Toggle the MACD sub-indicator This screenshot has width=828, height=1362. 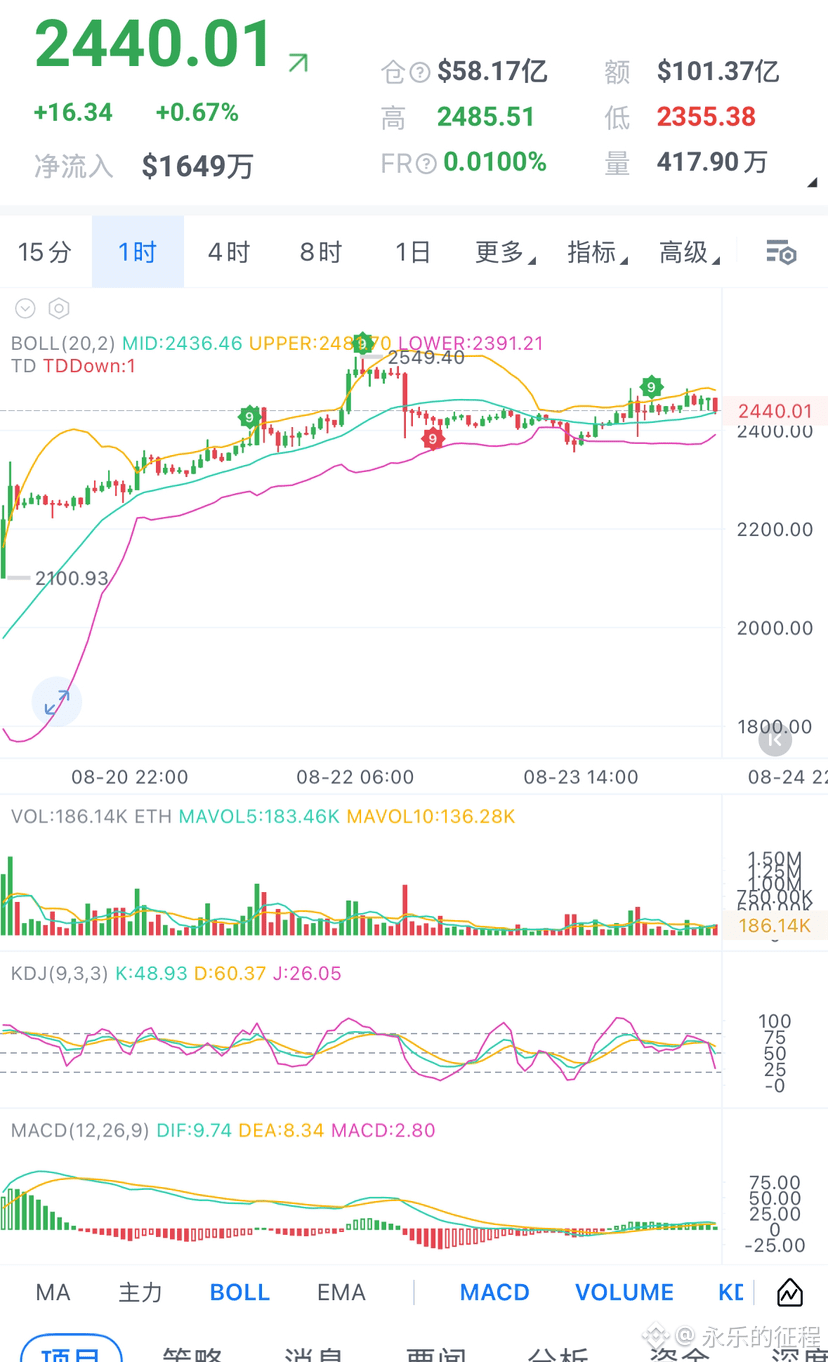[495, 1292]
